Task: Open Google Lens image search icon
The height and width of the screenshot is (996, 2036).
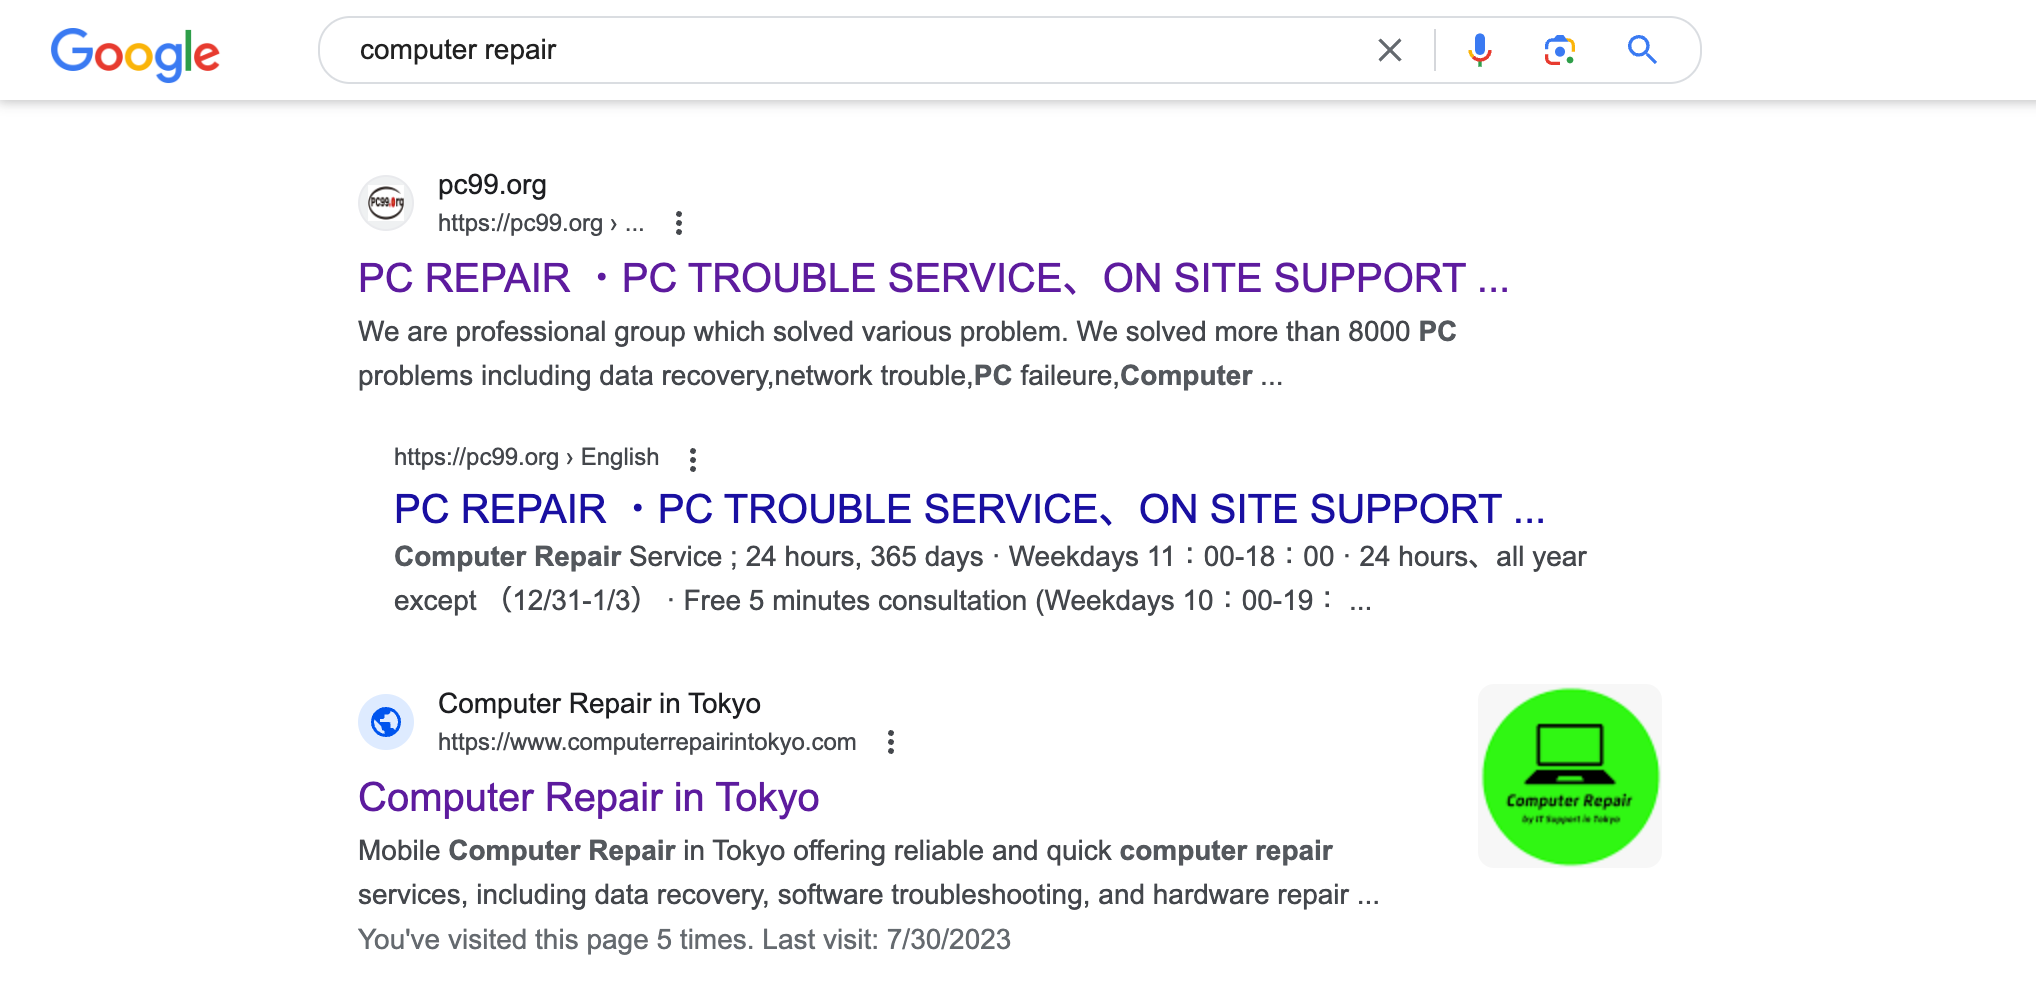Action: pyautogui.click(x=1560, y=50)
